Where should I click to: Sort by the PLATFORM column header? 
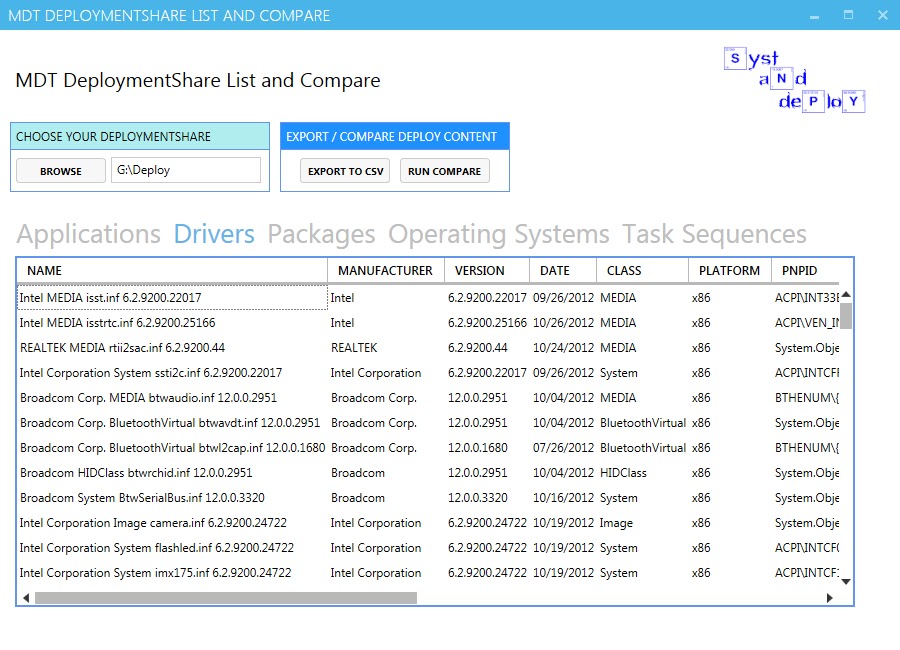729,270
